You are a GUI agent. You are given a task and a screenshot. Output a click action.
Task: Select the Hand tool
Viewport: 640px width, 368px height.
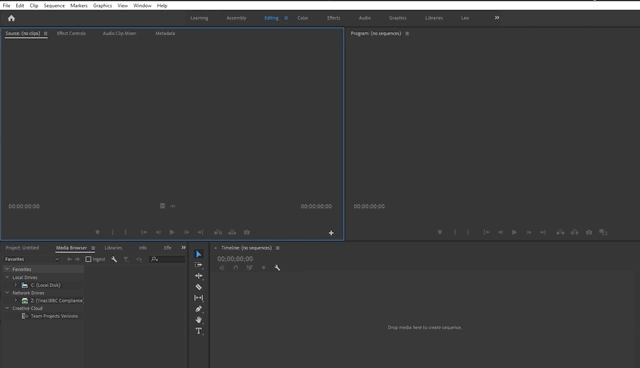[198, 320]
